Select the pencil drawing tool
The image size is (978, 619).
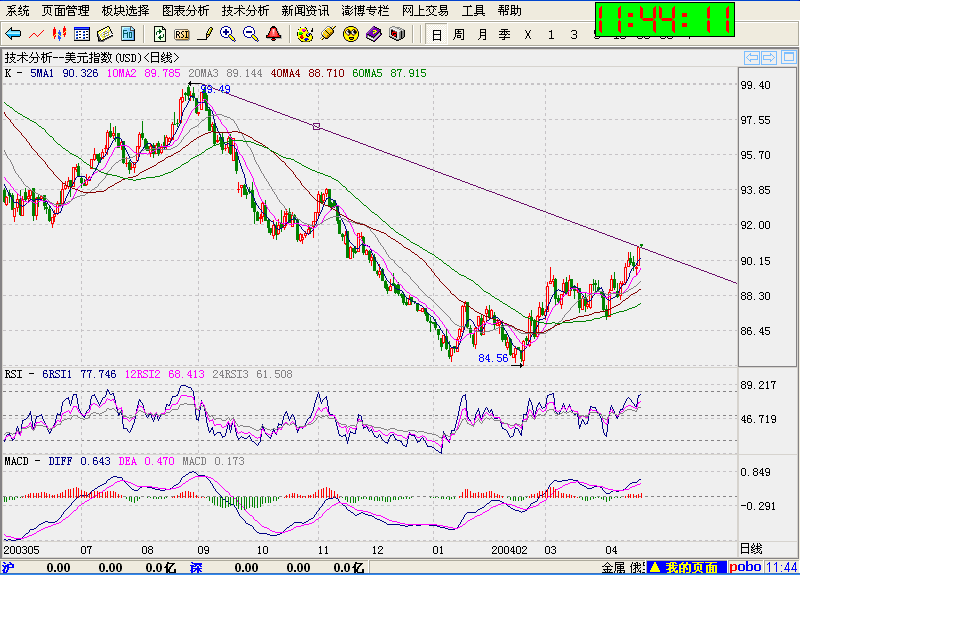pyautogui.click(x=205, y=34)
